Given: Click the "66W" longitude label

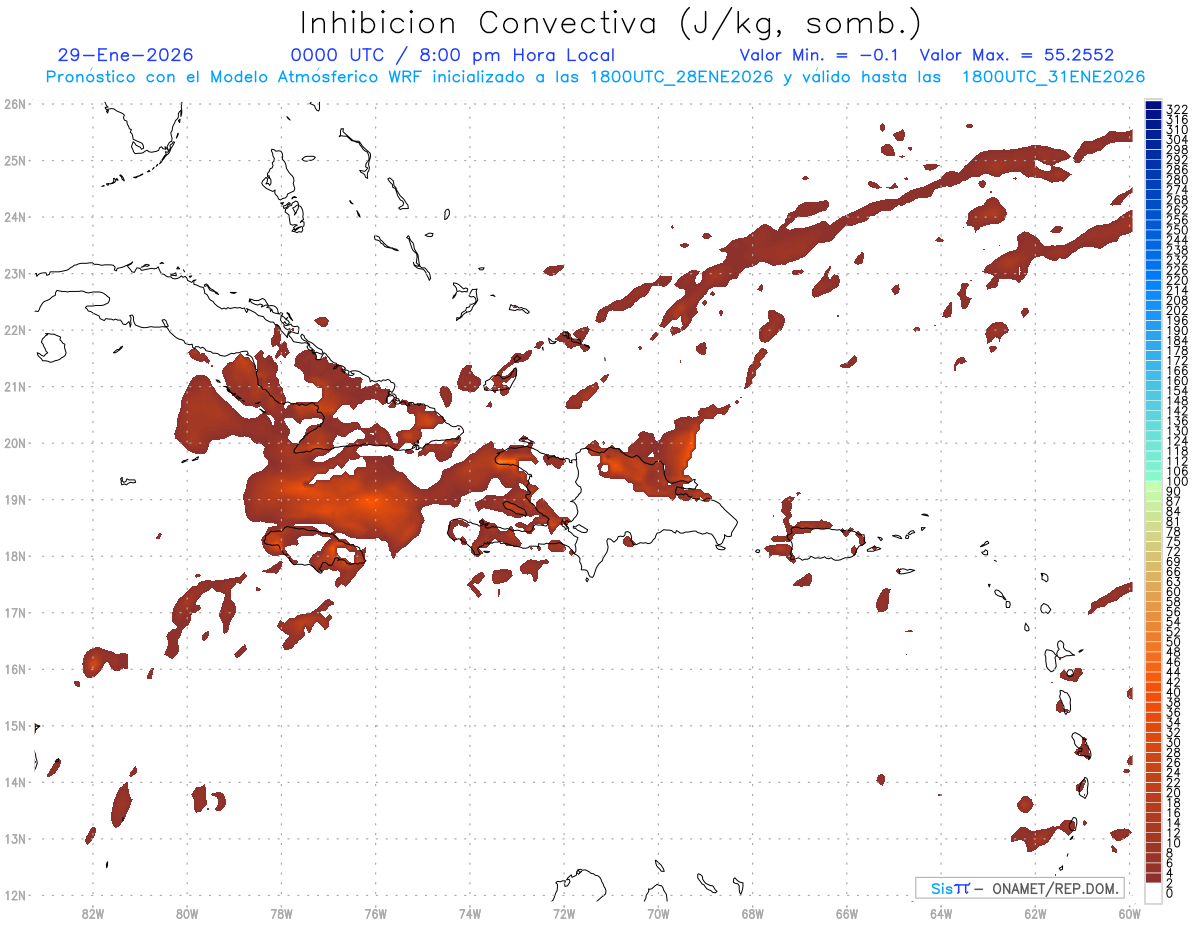Looking at the screenshot, I should 846,913.
